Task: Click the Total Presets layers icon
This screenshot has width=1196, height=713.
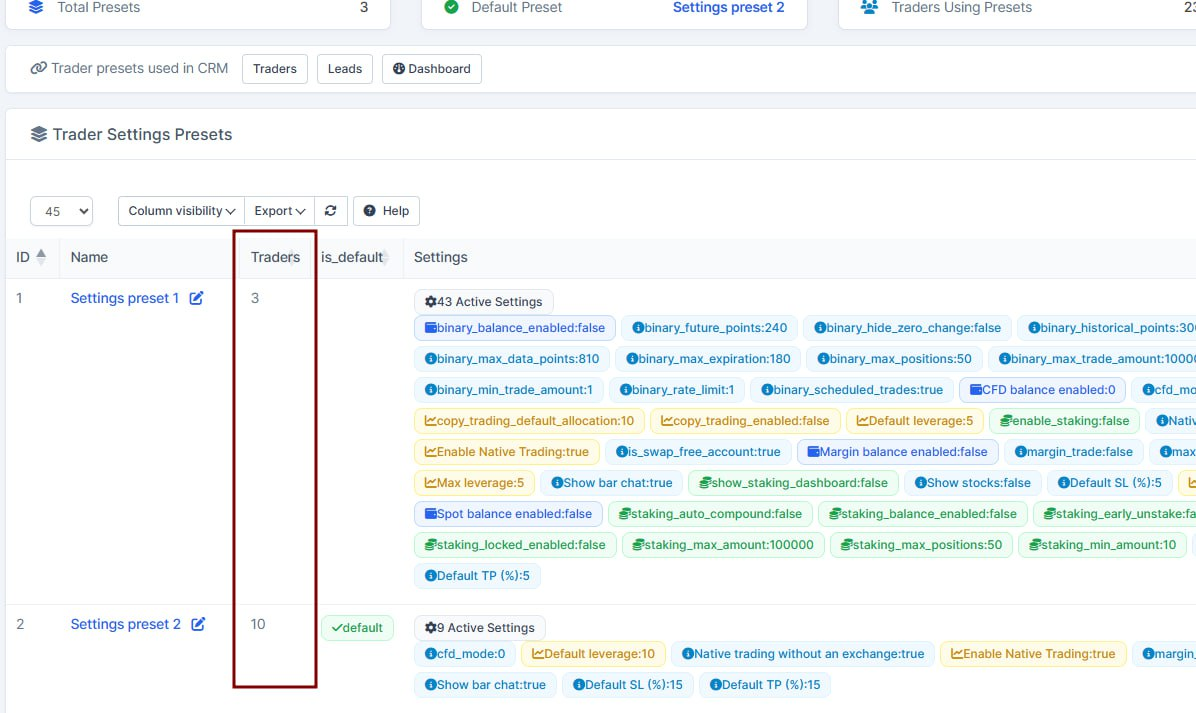Action: click(36, 7)
